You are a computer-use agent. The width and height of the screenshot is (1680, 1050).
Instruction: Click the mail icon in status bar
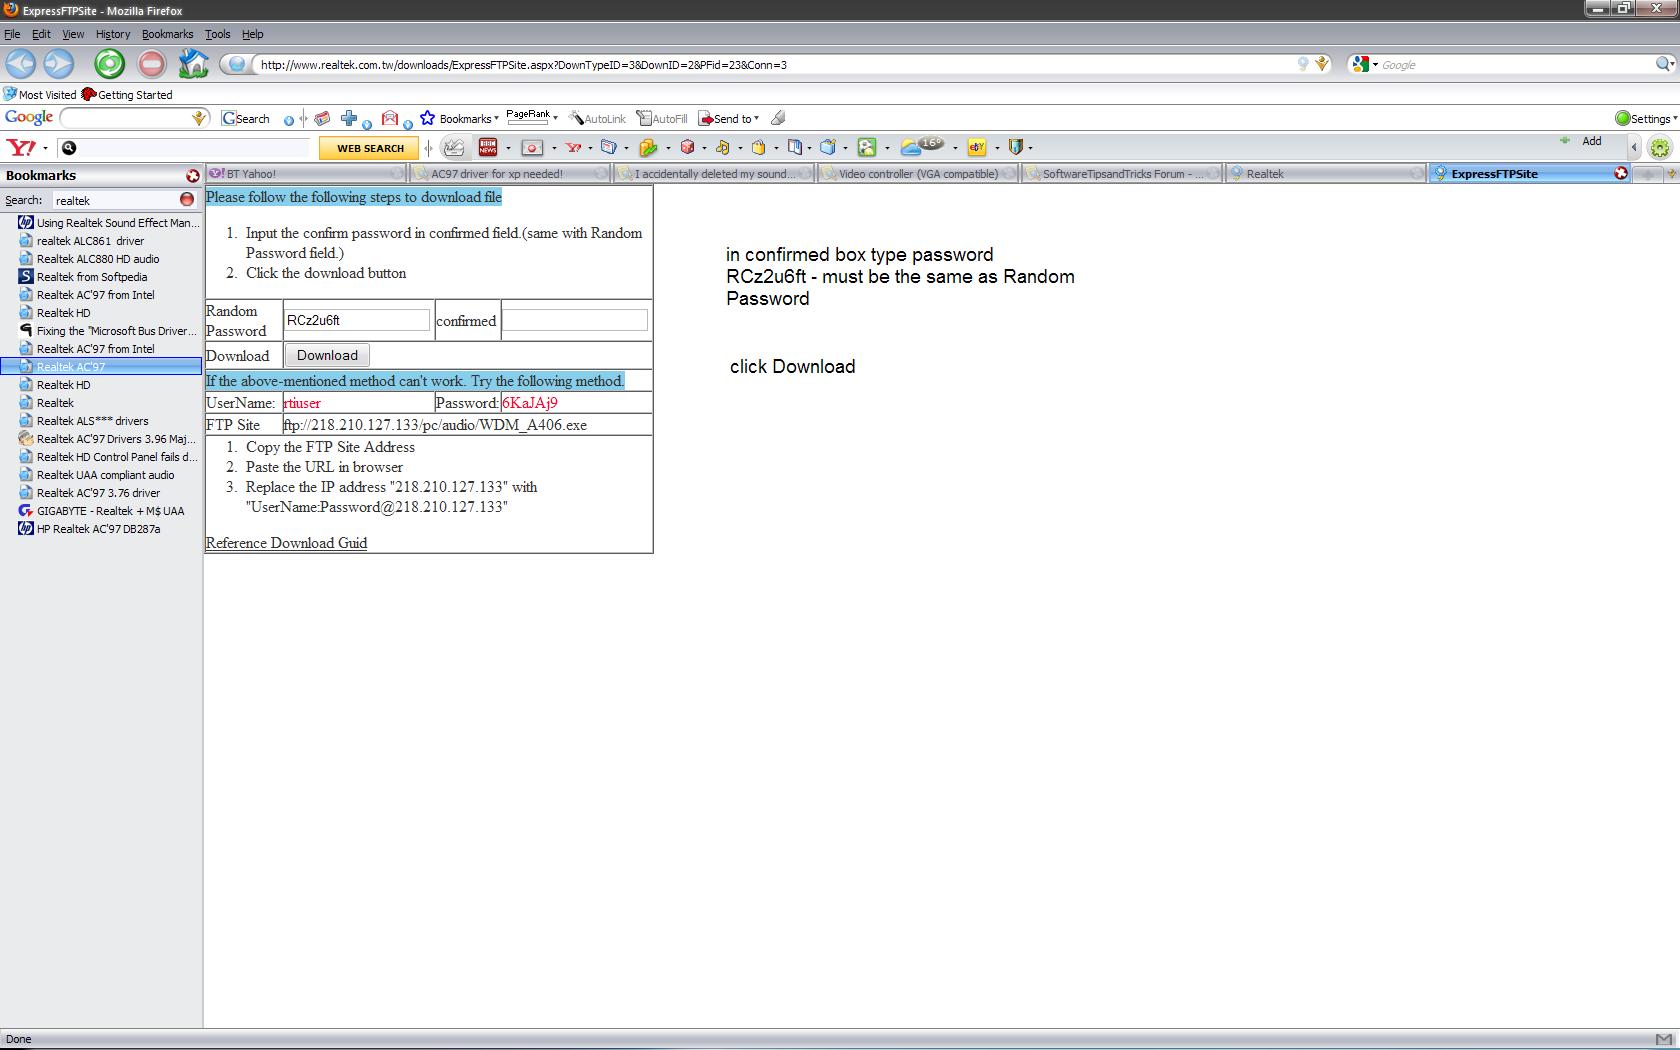[x=1664, y=1039]
